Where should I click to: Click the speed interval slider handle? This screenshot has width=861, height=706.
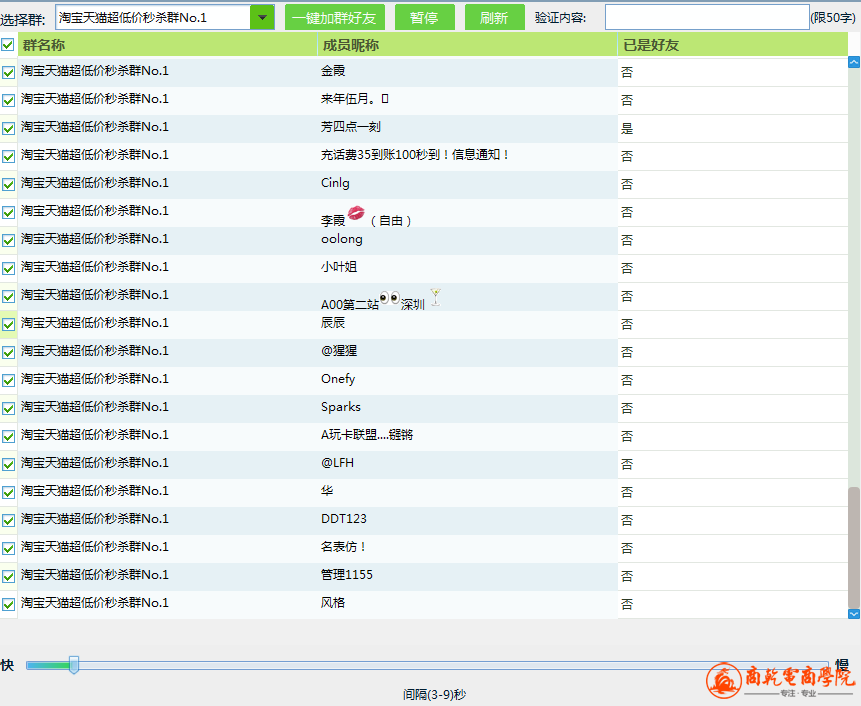point(74,665)
